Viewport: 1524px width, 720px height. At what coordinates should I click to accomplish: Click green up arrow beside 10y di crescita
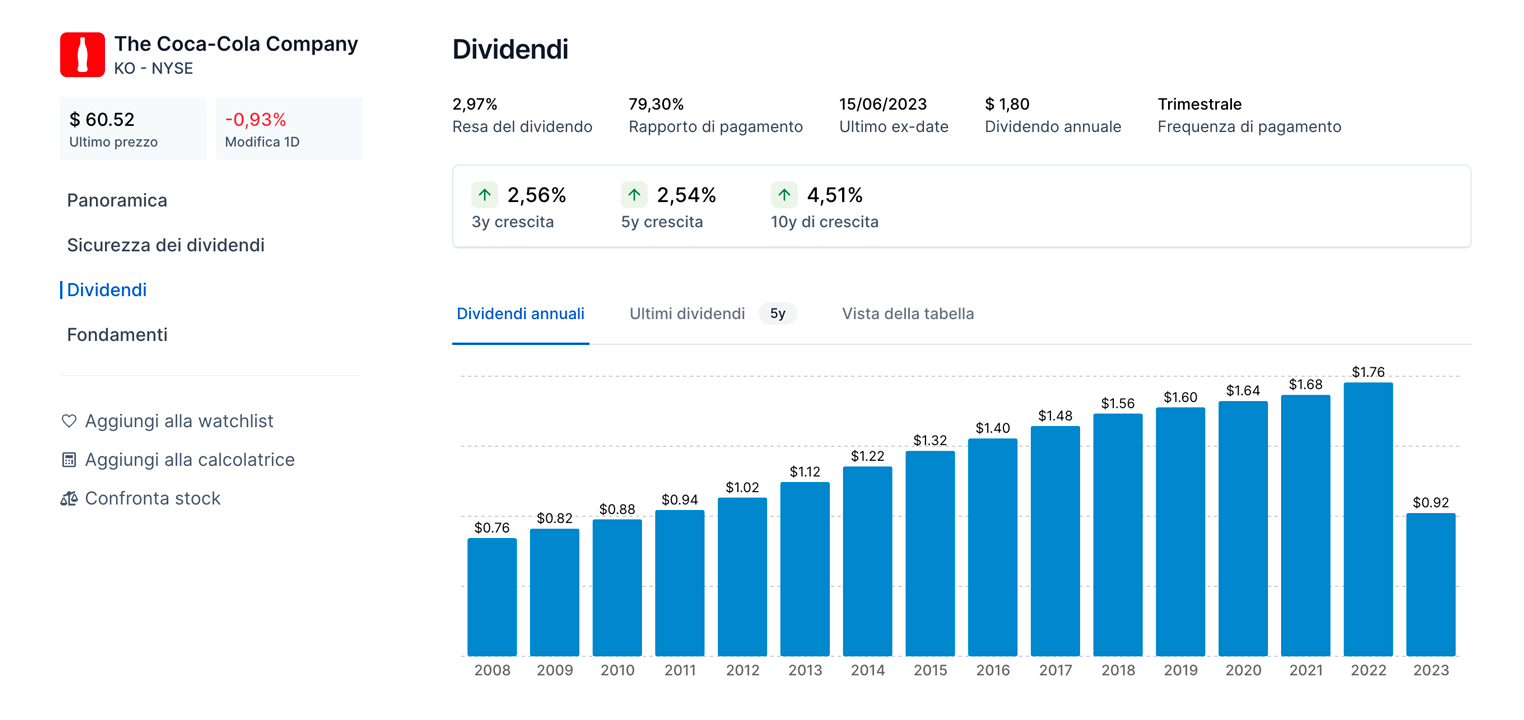pos(784,195)
